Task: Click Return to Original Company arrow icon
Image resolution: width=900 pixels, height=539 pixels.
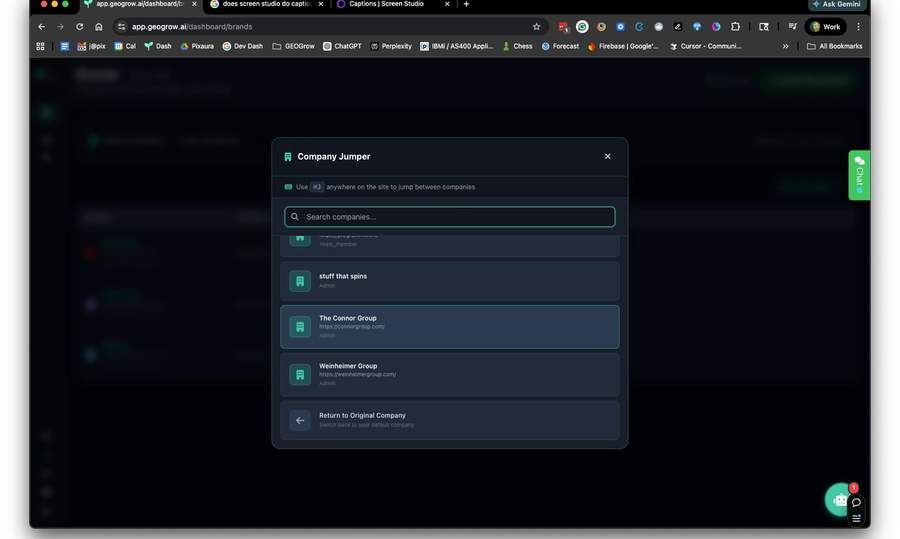Action: point(300,420)
